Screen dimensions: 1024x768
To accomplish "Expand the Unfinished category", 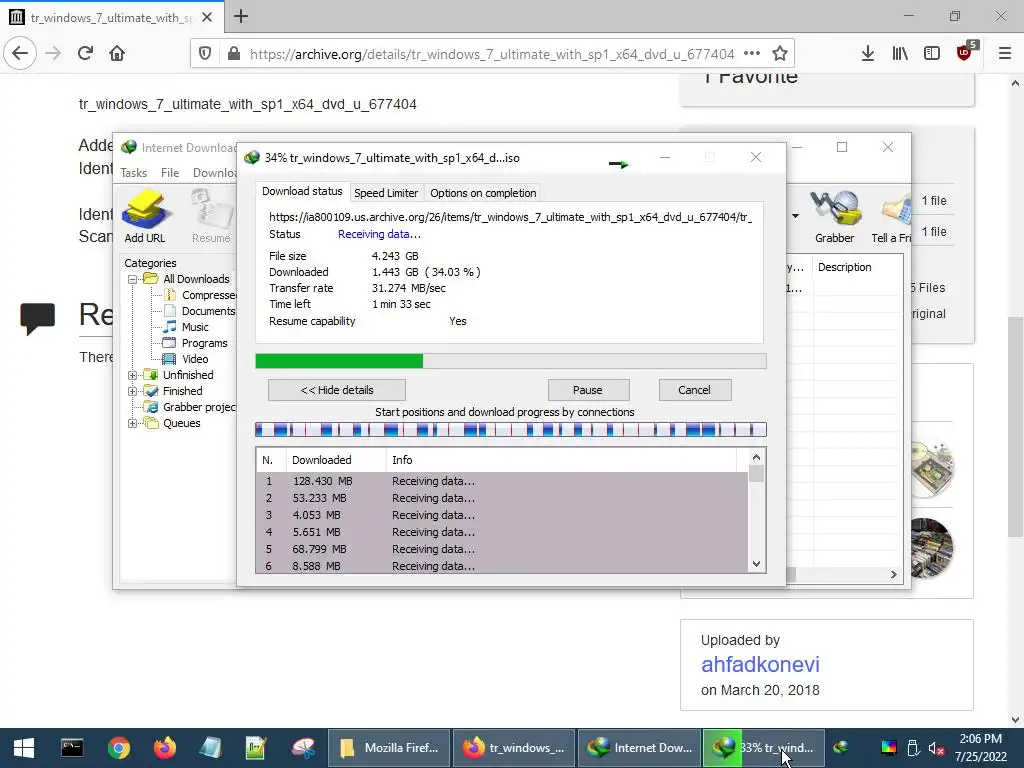I will click(x=133, y=376).
